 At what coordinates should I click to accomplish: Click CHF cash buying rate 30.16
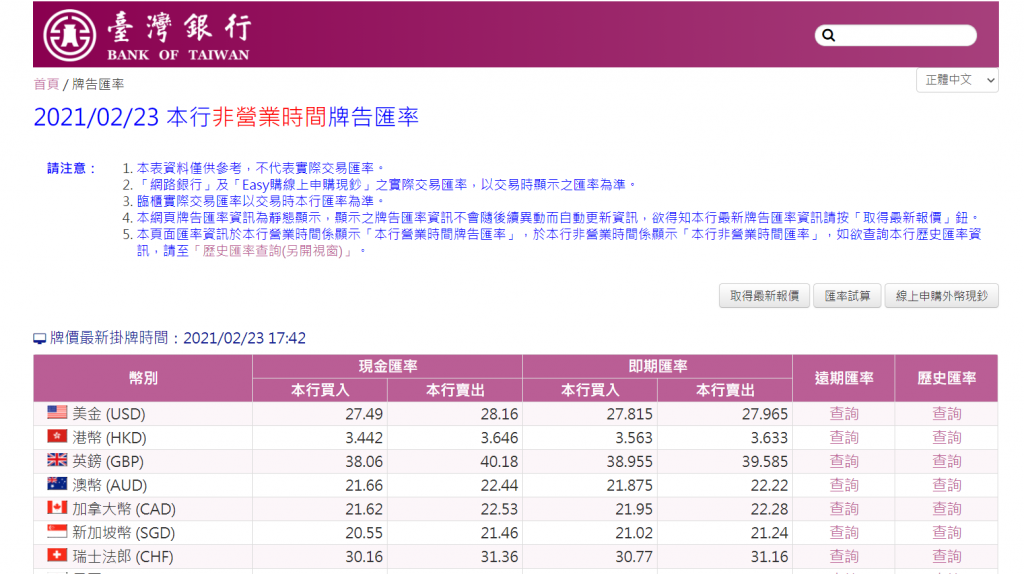coord(364,557)
